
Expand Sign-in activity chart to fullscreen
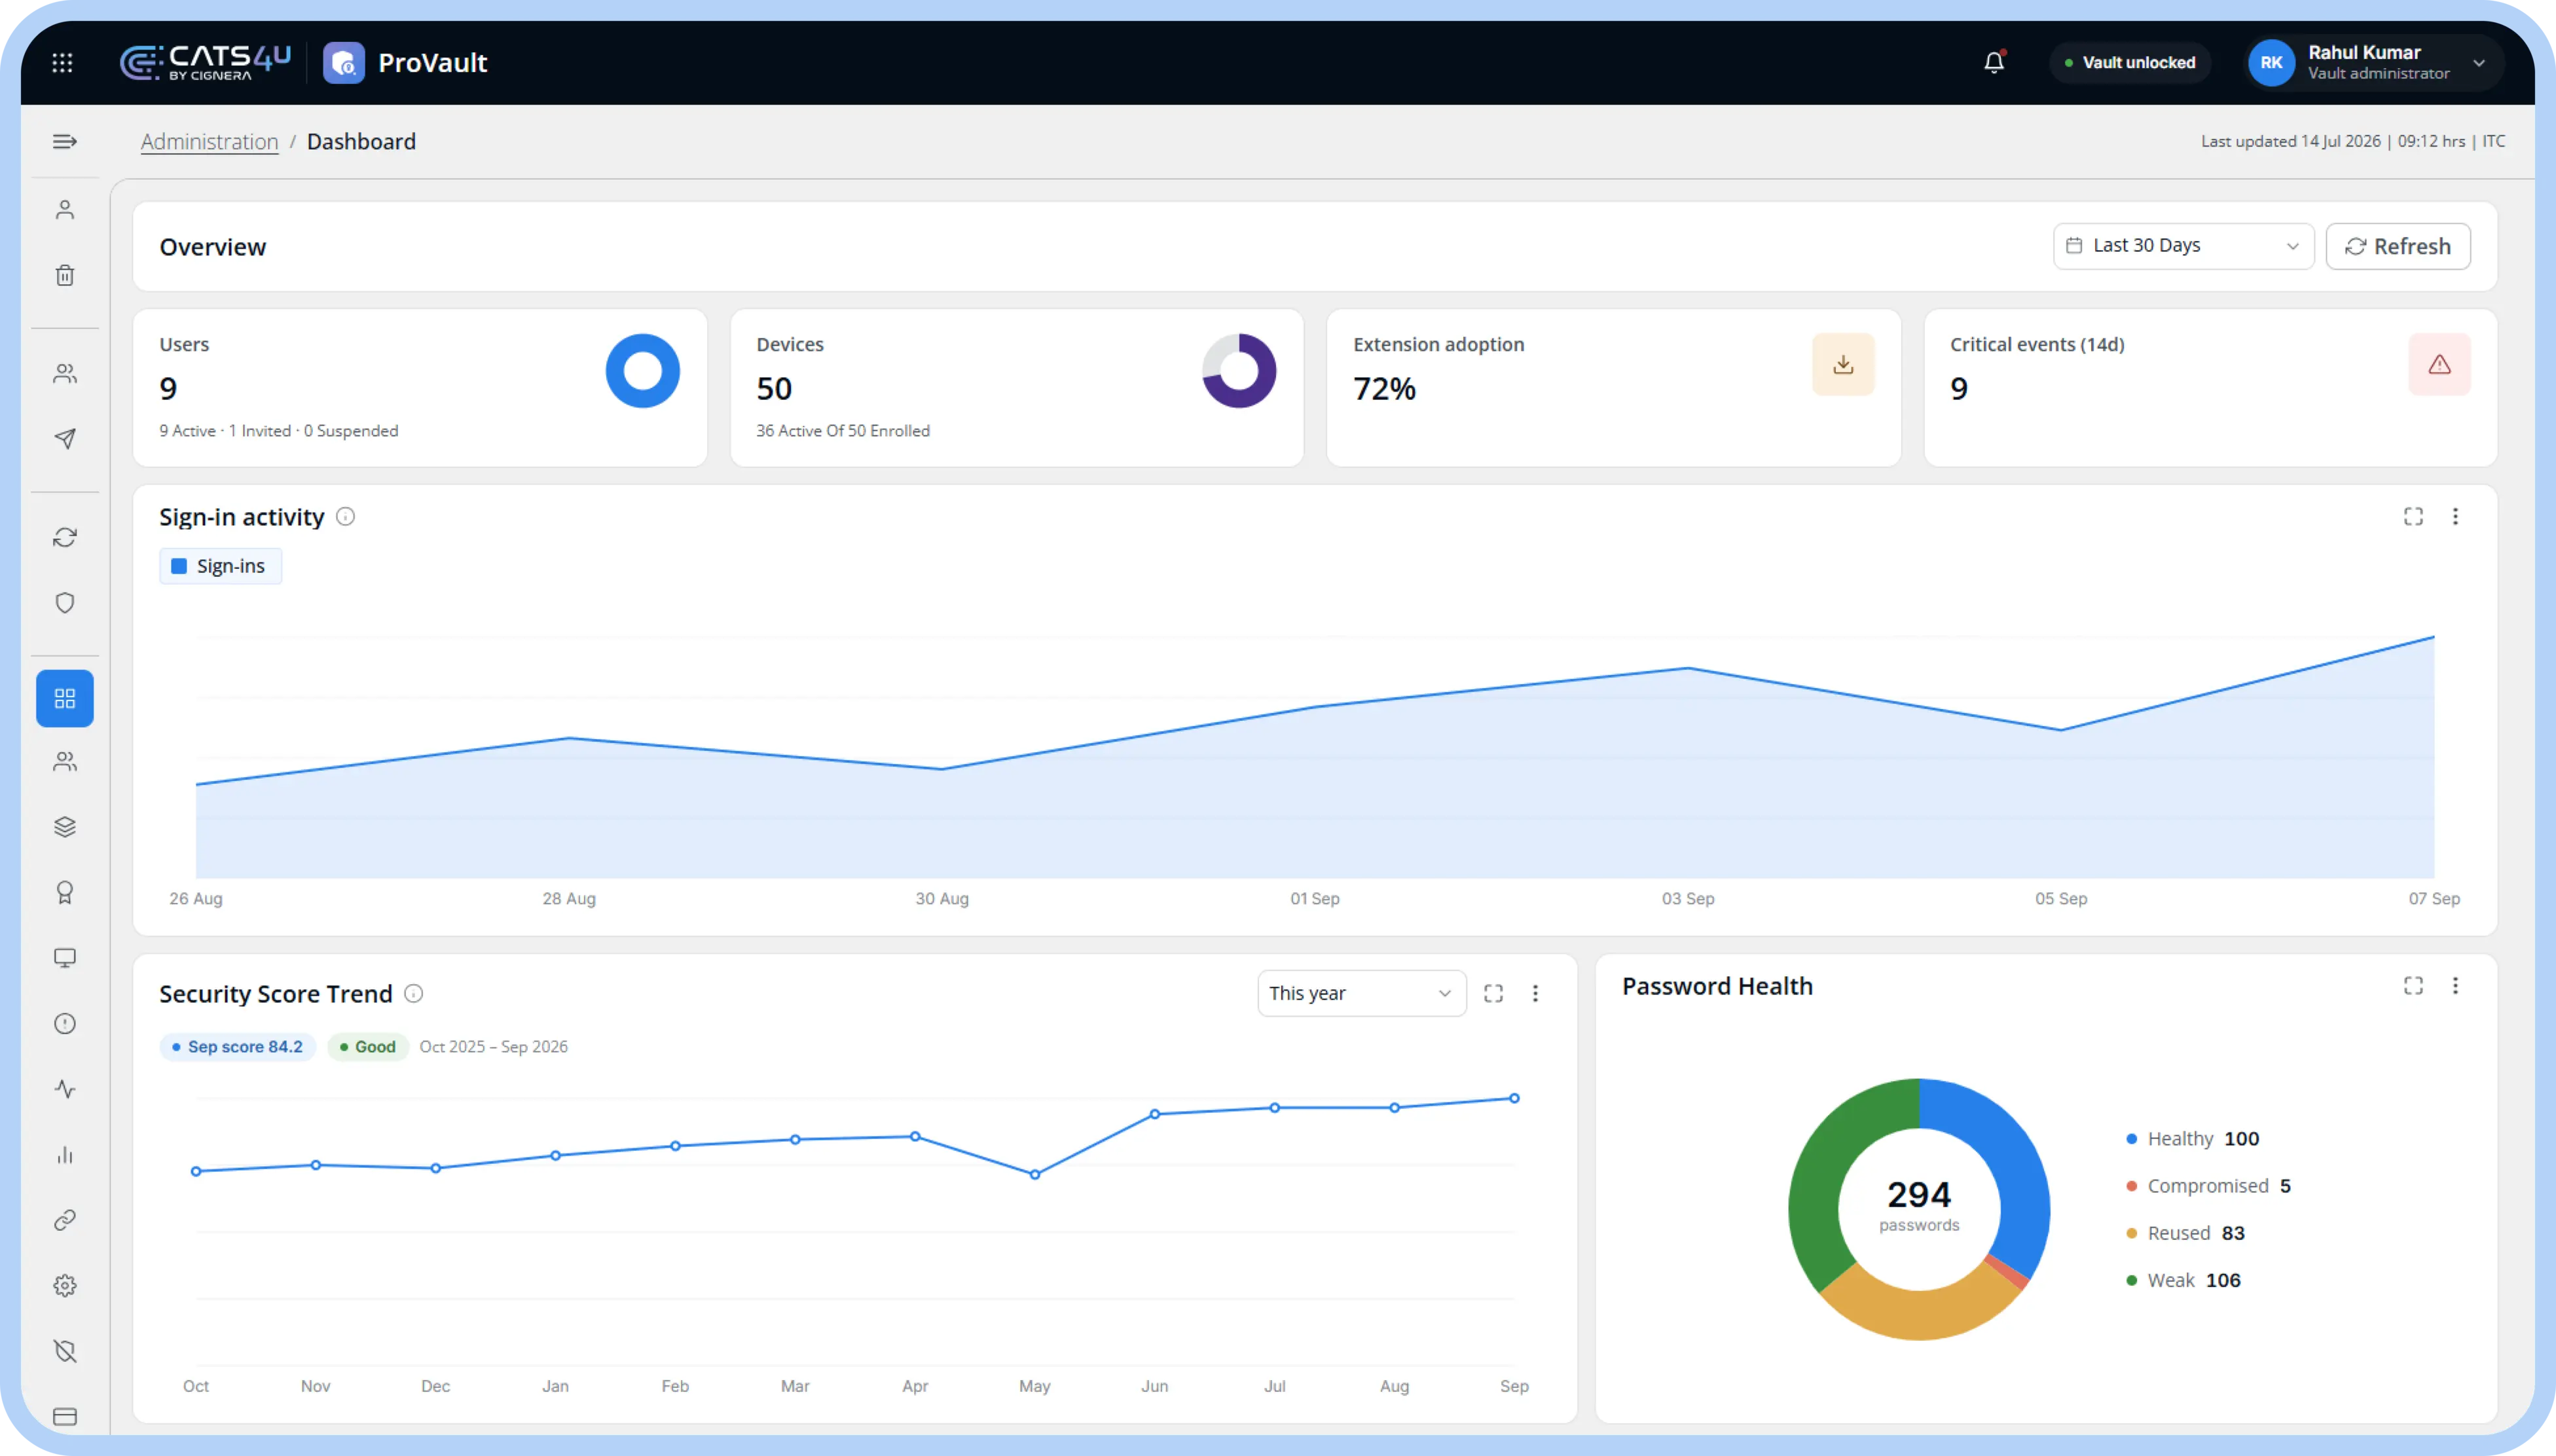point(2413,516)
